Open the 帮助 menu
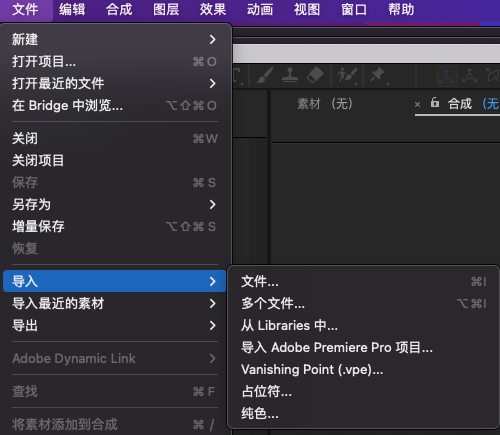 pos(401,9)
